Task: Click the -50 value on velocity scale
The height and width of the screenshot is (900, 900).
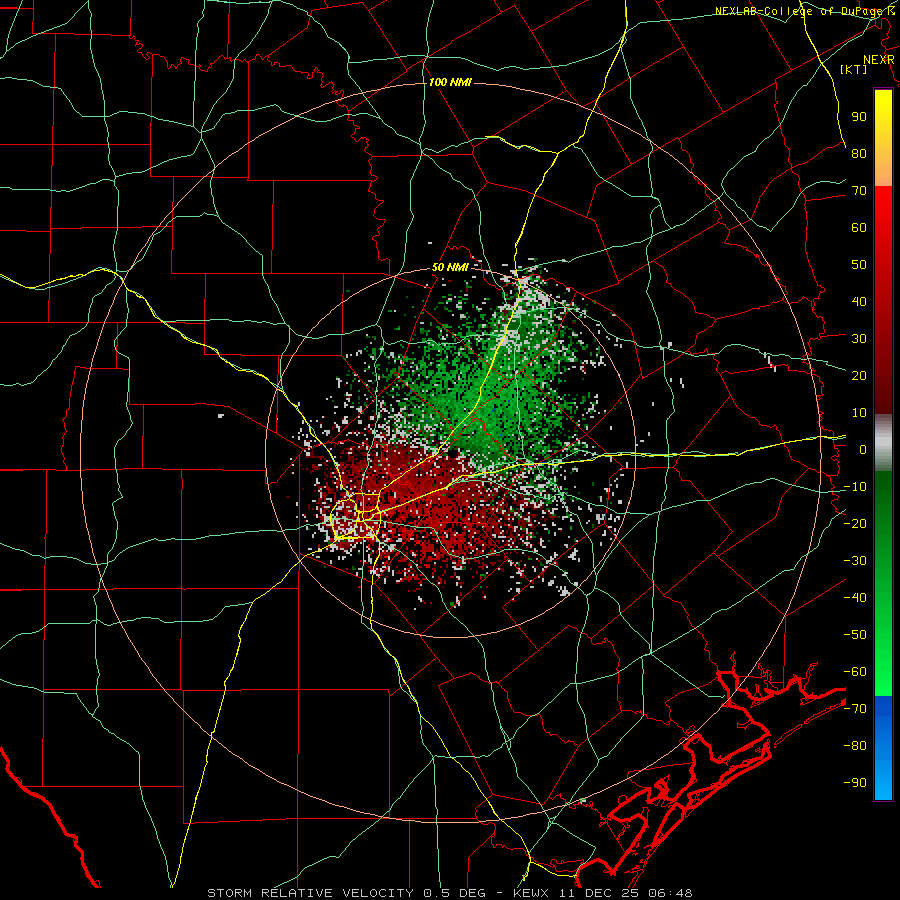Action: click(855, 635)
